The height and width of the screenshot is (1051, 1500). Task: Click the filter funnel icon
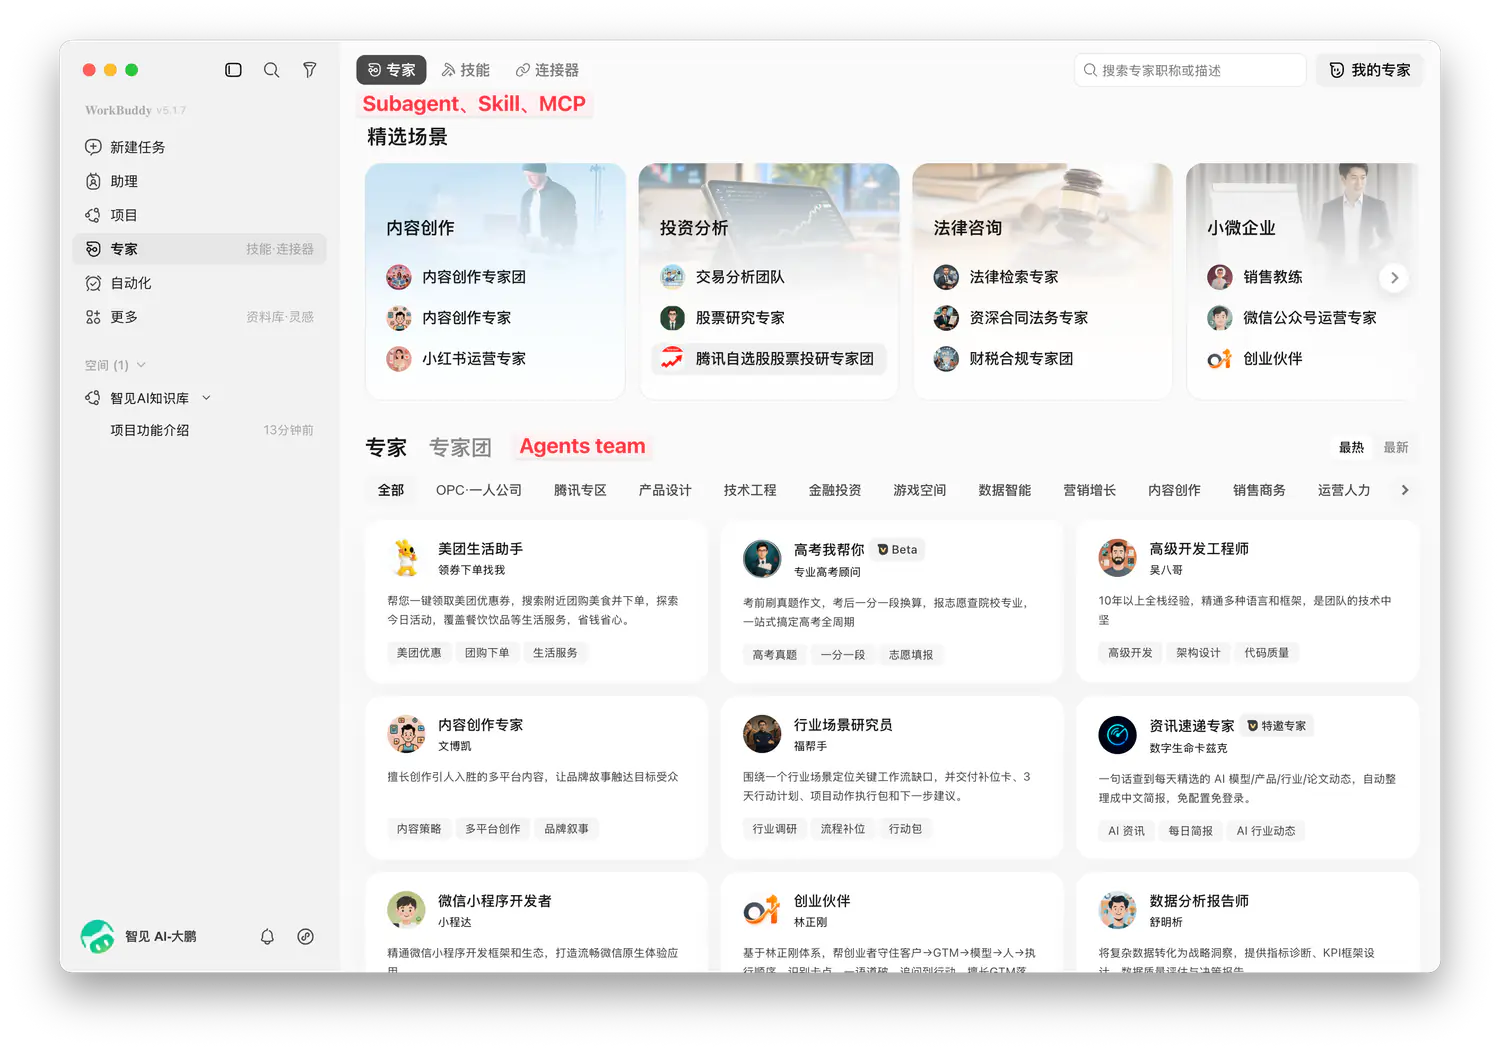tap(310, 70)
